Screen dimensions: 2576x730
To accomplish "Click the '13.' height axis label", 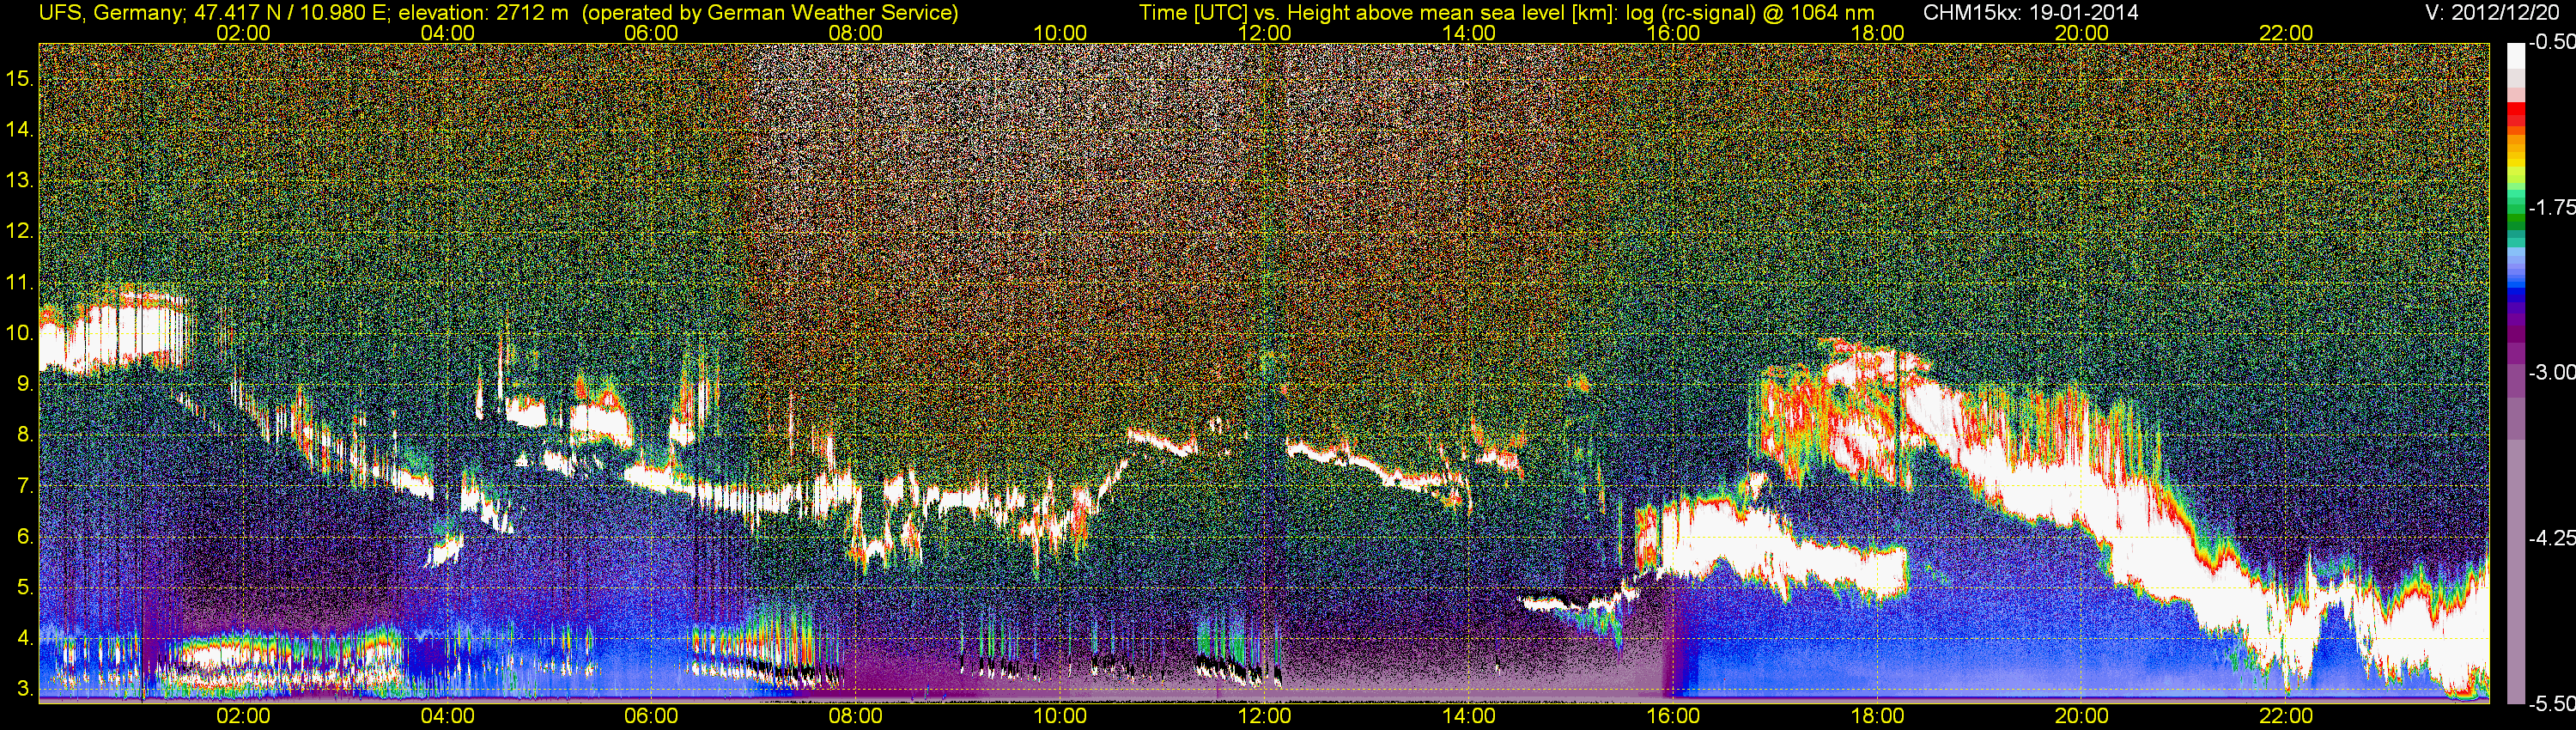I will tap(20, 180).
